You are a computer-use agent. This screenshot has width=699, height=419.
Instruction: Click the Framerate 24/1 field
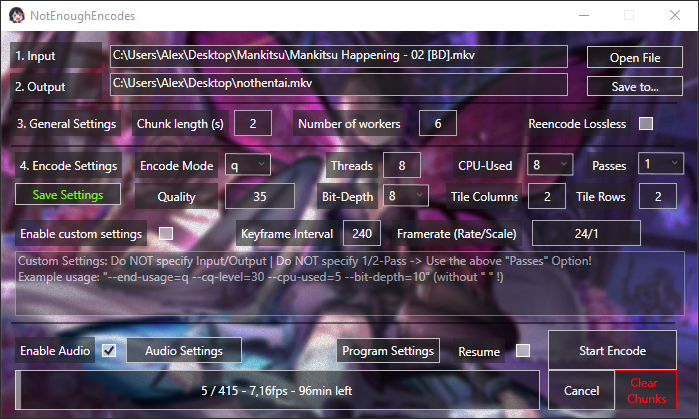click(x=586, y=233)
